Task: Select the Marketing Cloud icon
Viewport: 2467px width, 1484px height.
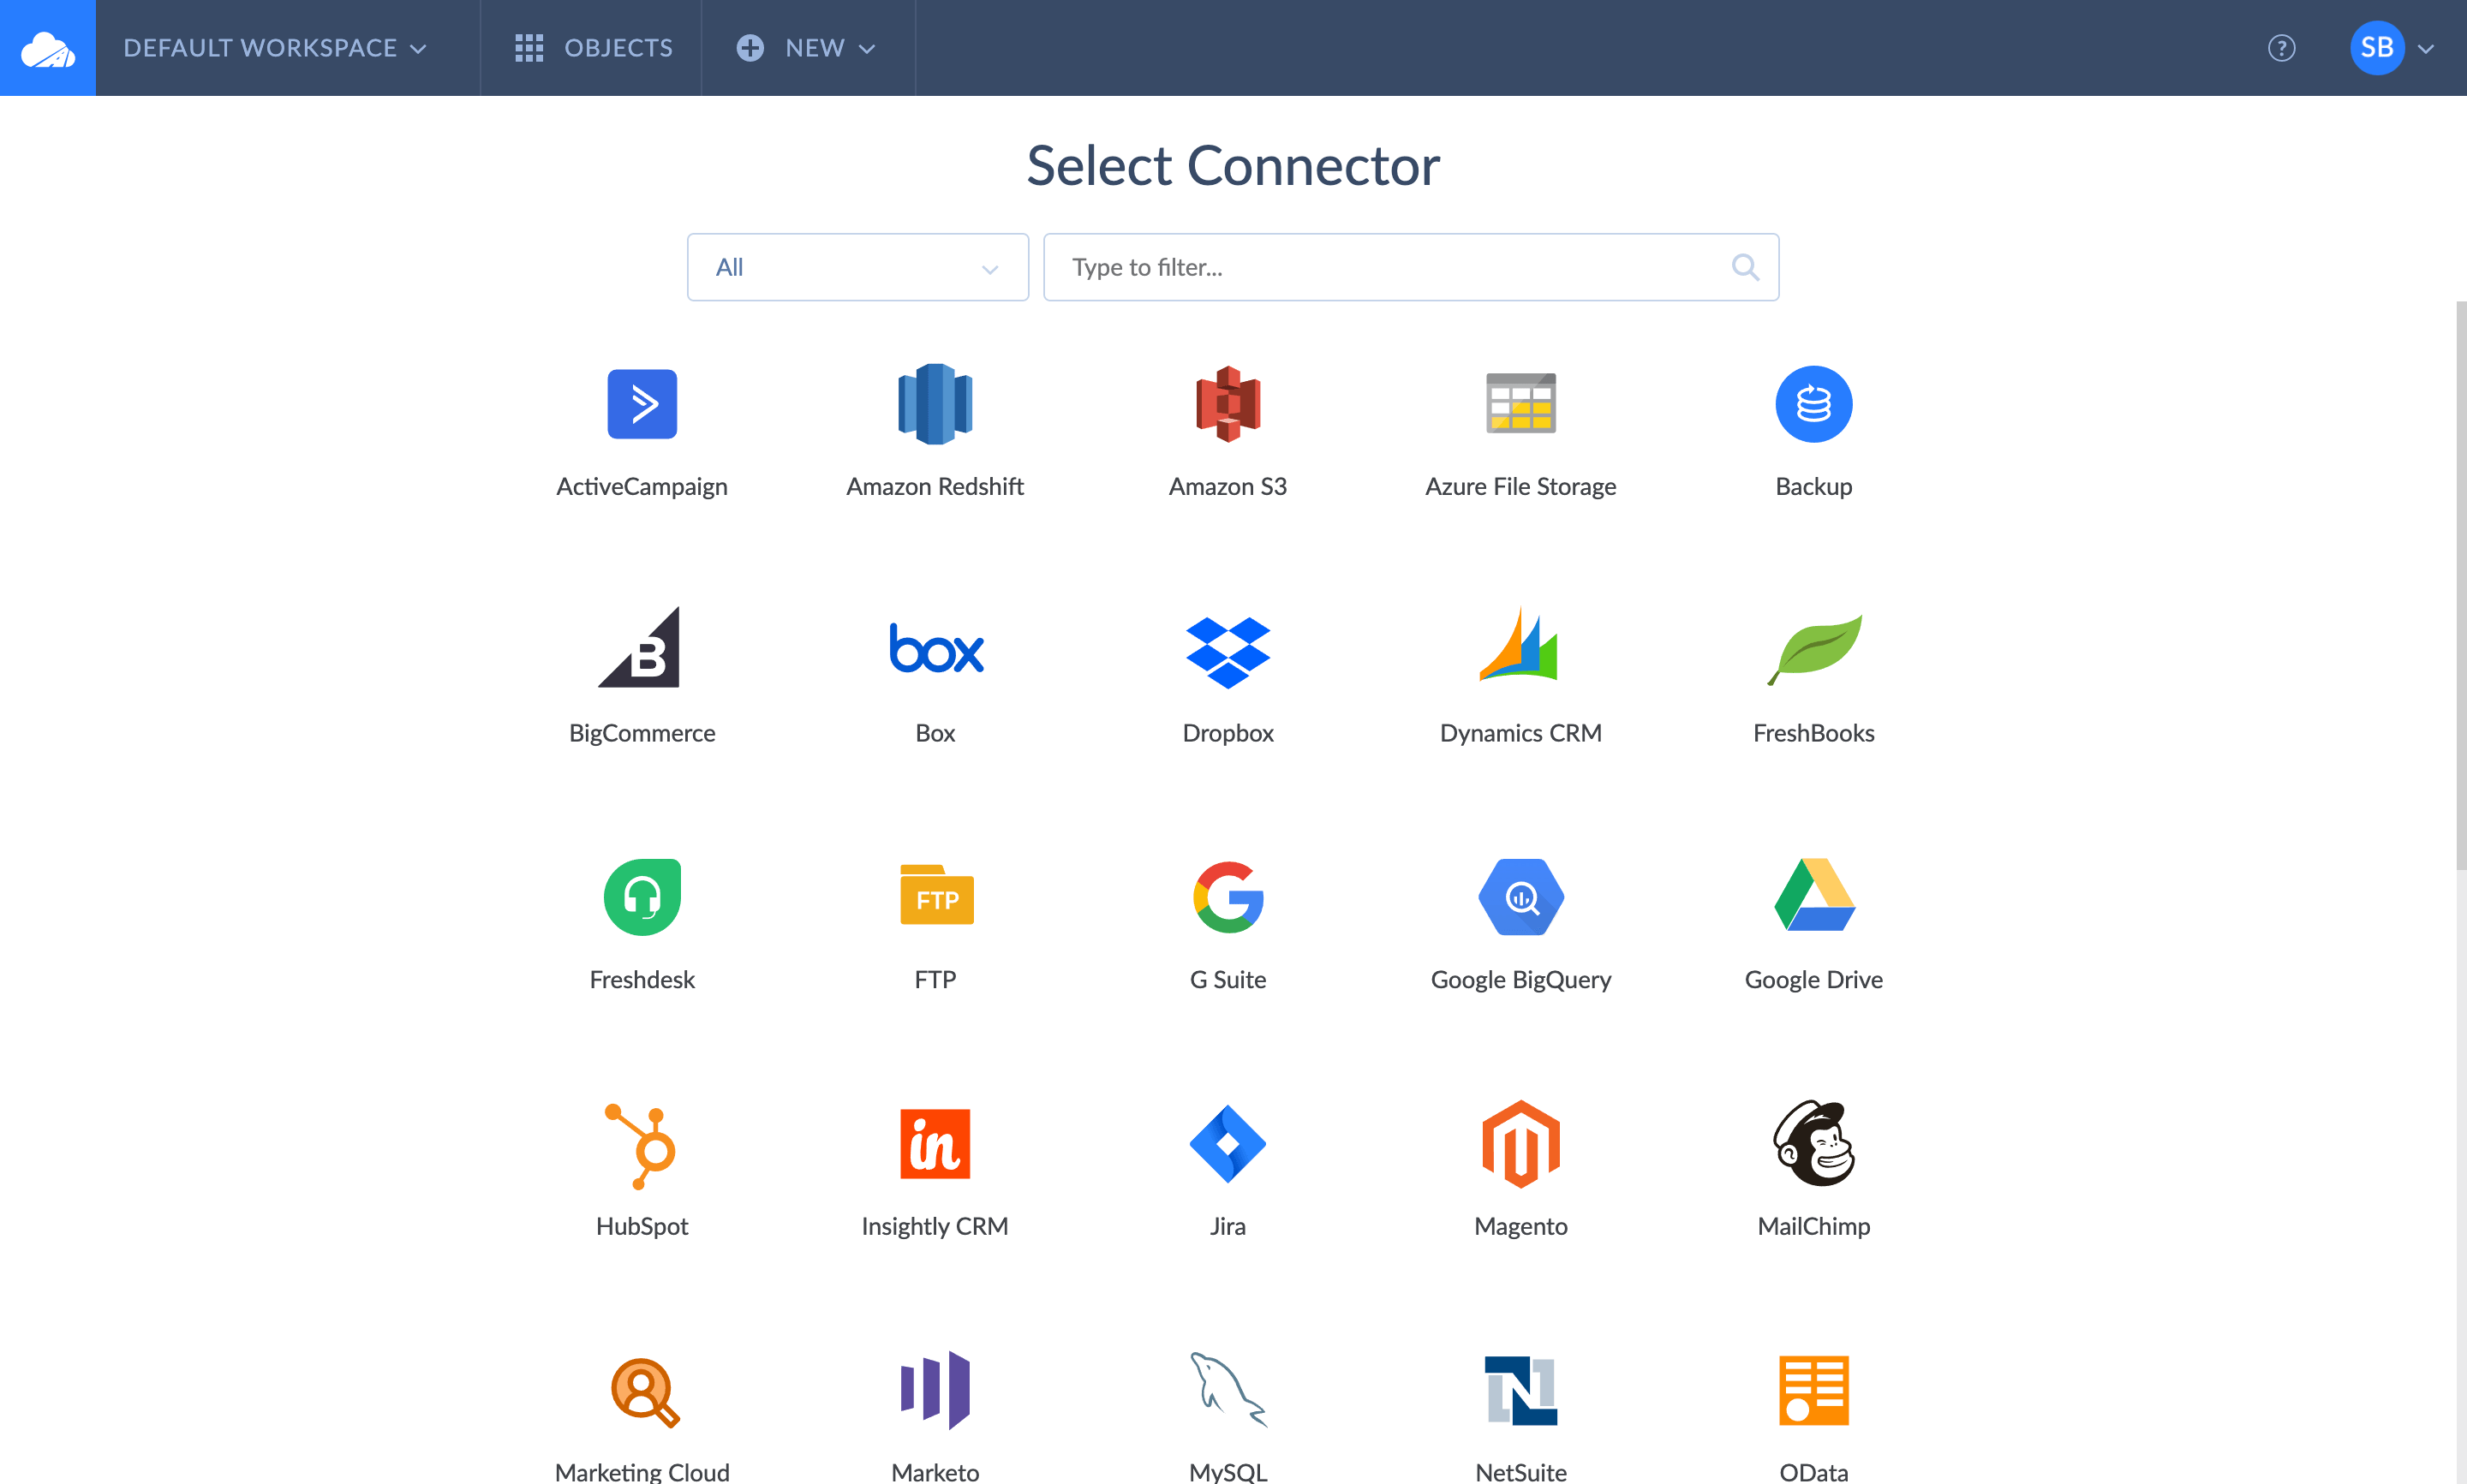Action: pos(645,1392)
